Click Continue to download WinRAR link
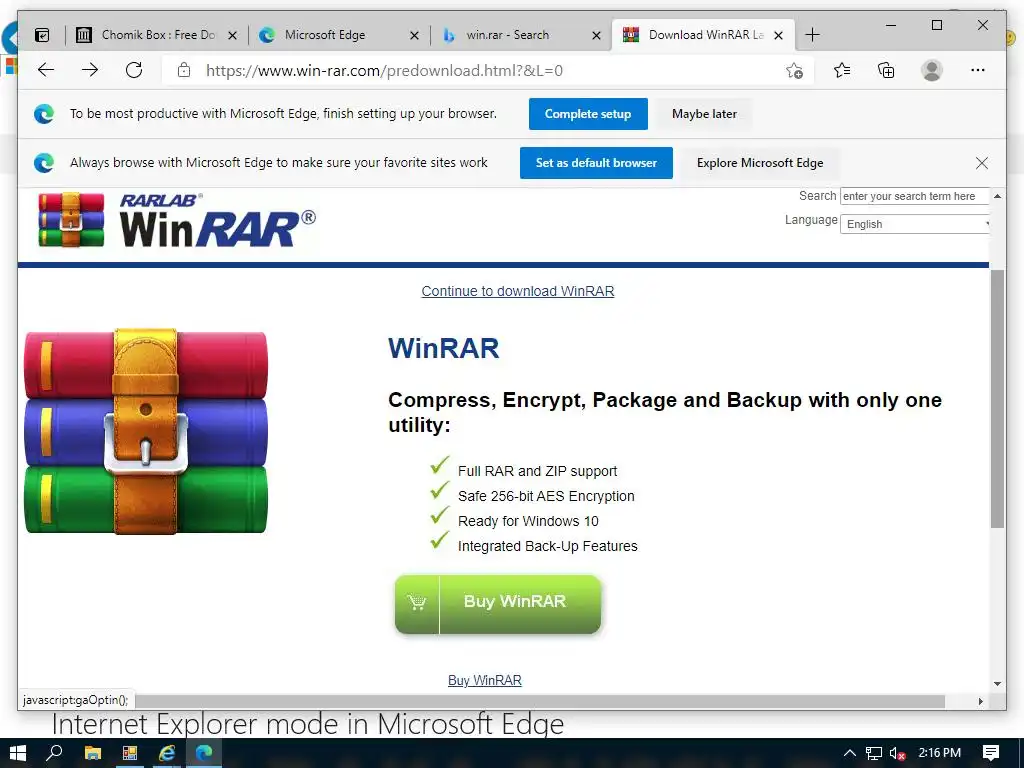1024x768 pixels. click(x=518, y=291)
